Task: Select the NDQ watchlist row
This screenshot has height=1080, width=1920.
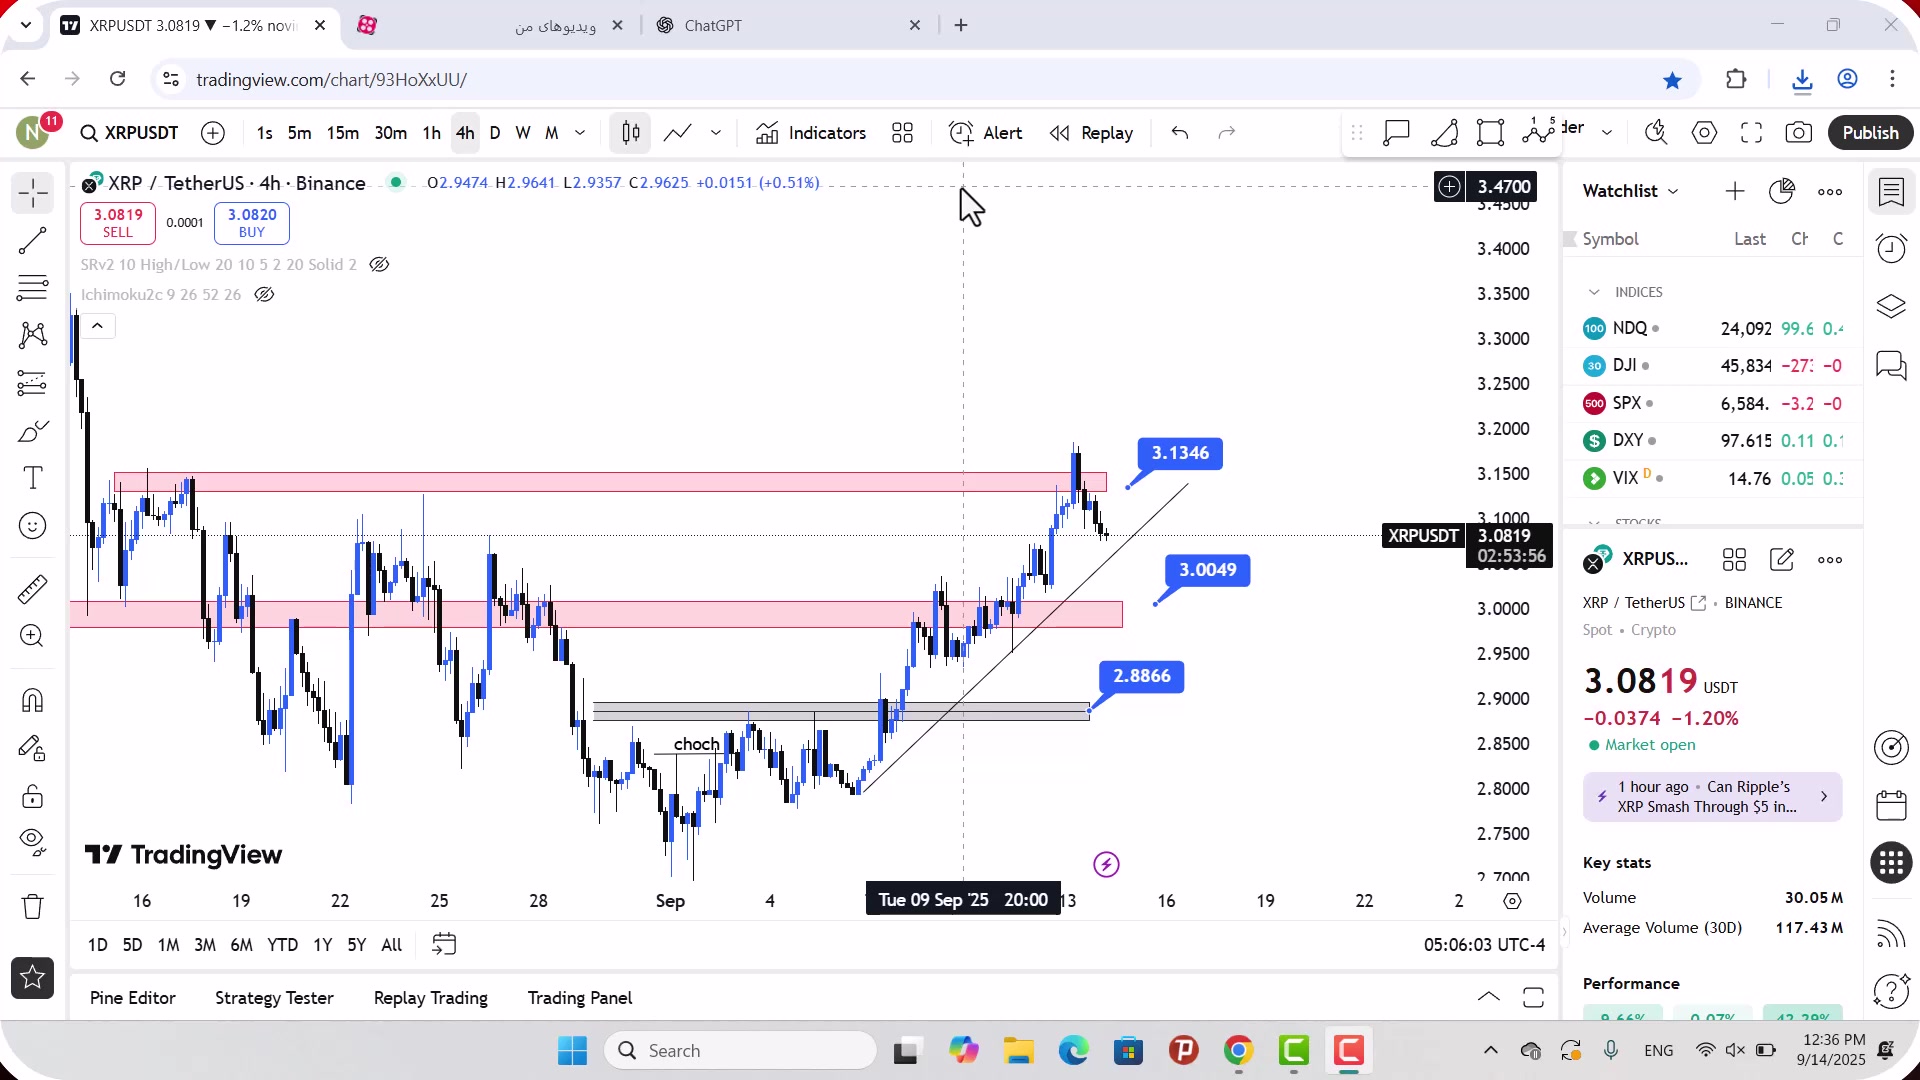Action: 1713,328
